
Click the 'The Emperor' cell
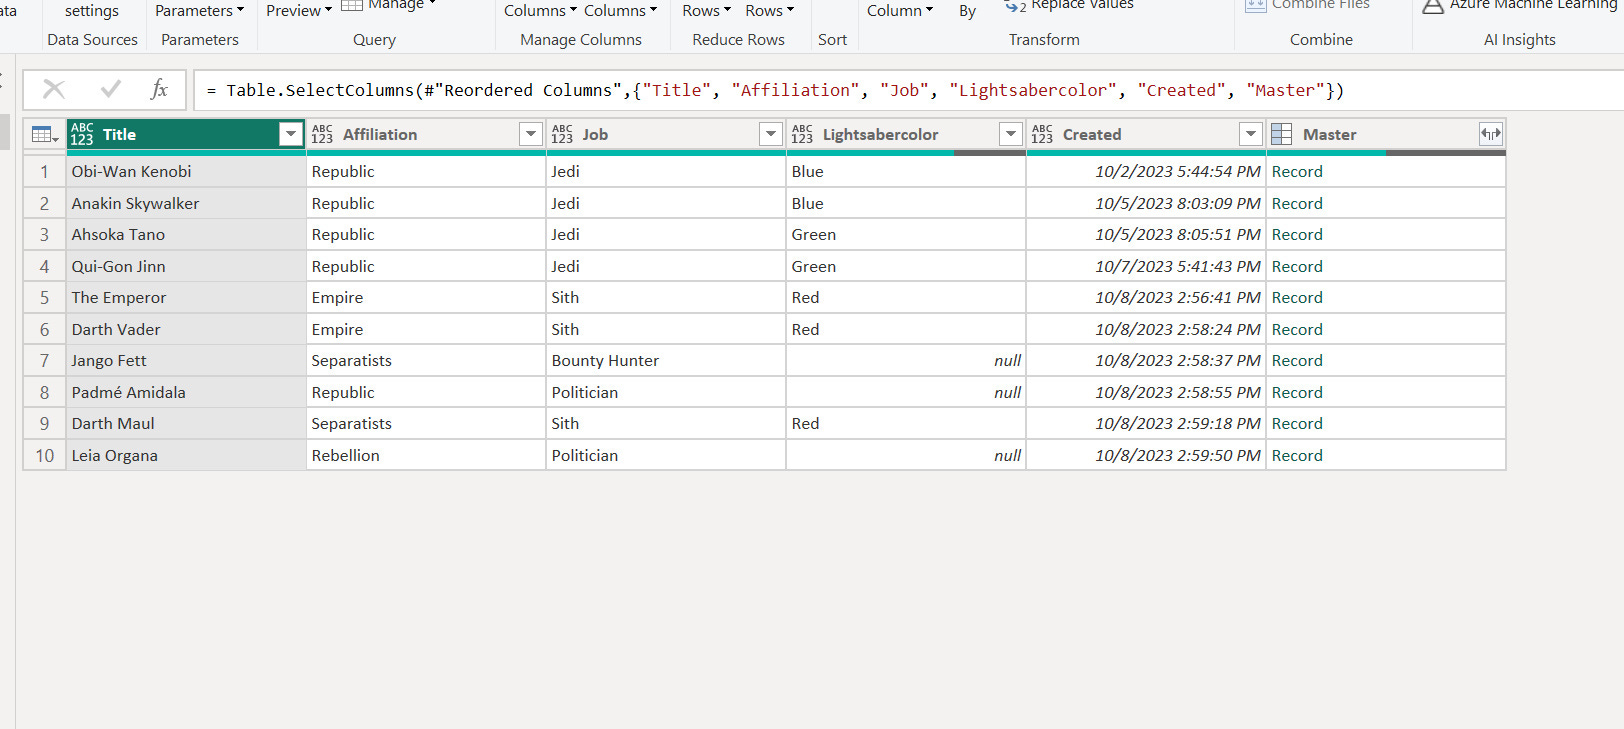tap(186, 297)
